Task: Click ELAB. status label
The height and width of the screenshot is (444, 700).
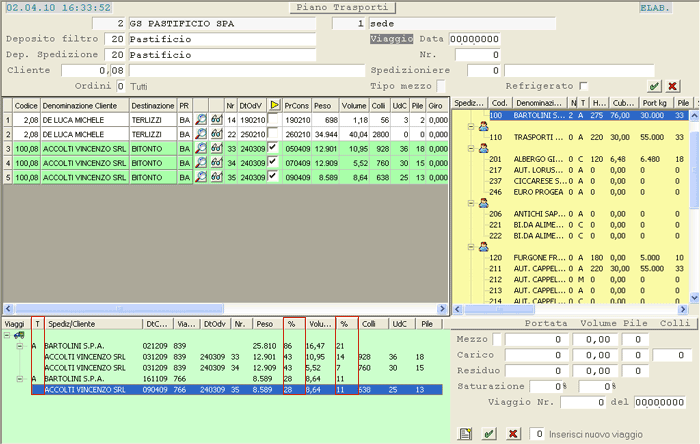Action: coord(655,8)
